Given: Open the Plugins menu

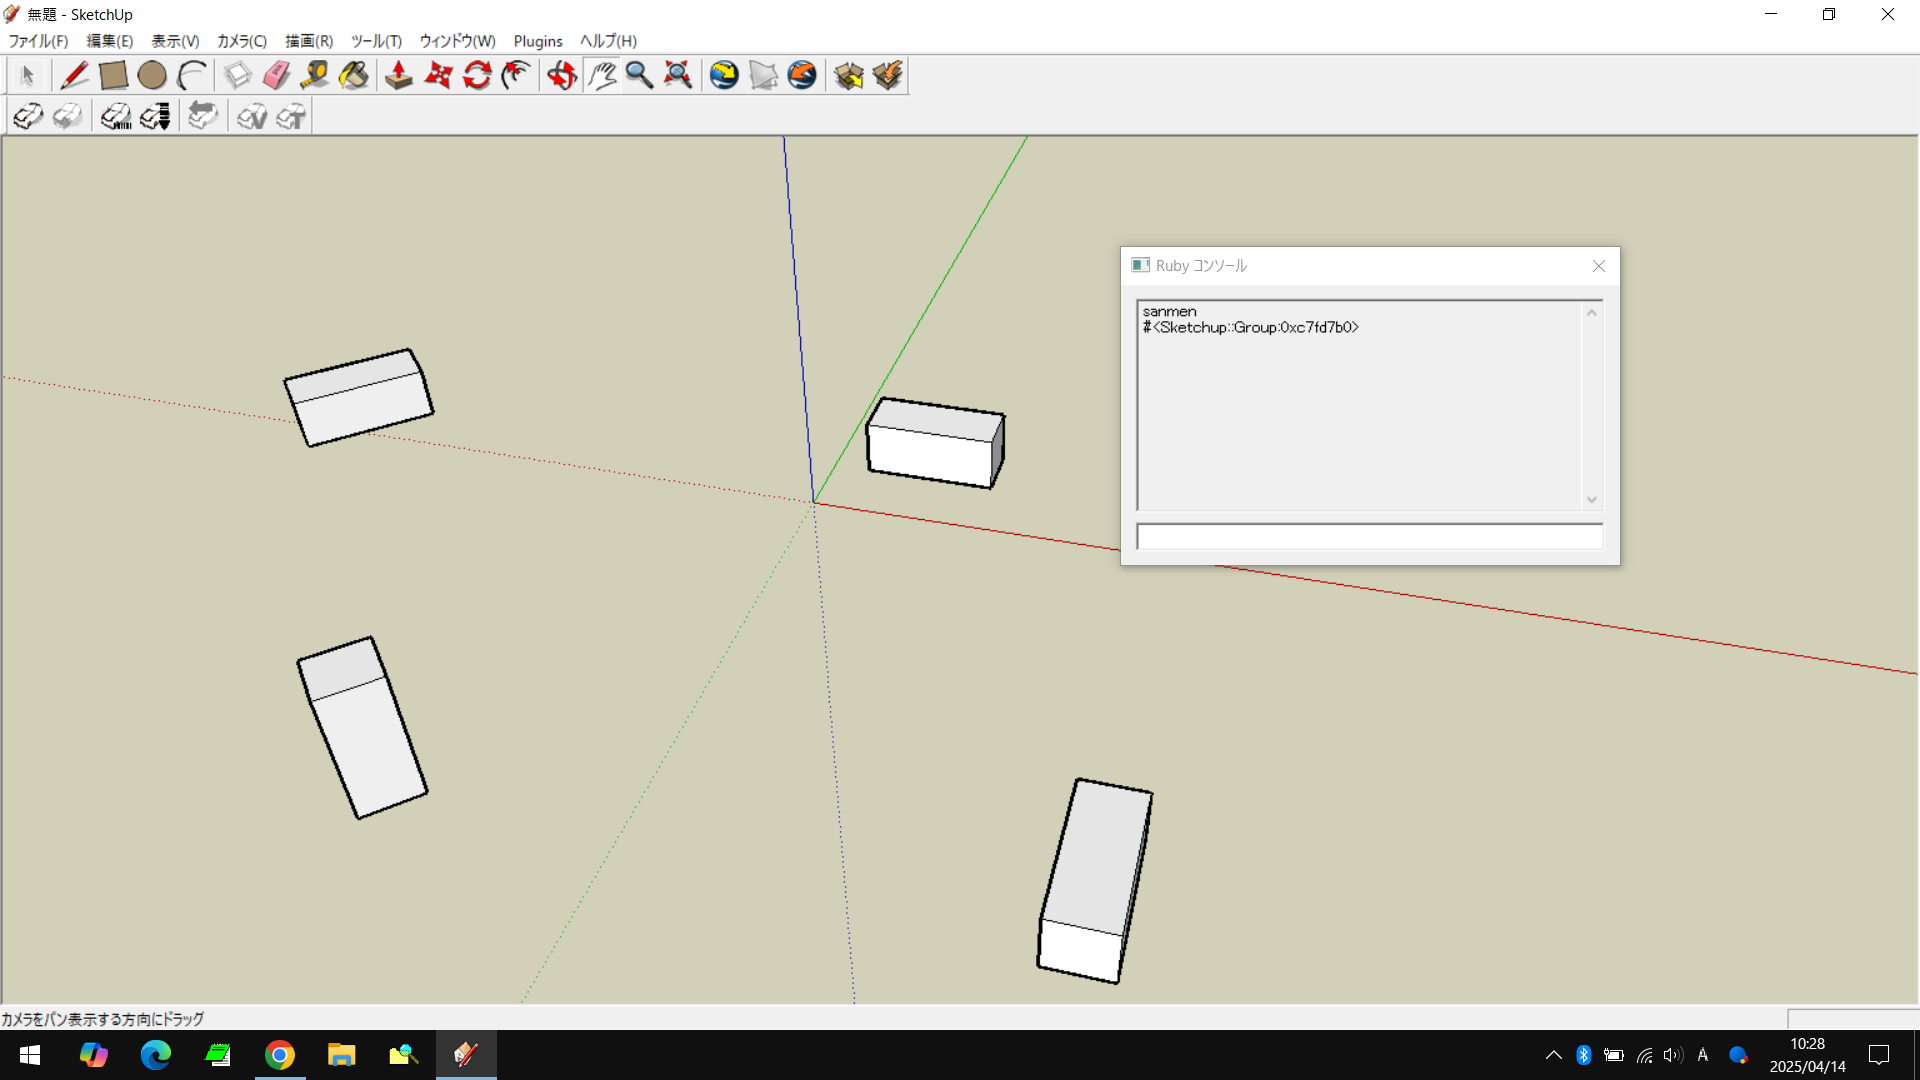Looking at the screenshot, I should [x=537, y=41].
